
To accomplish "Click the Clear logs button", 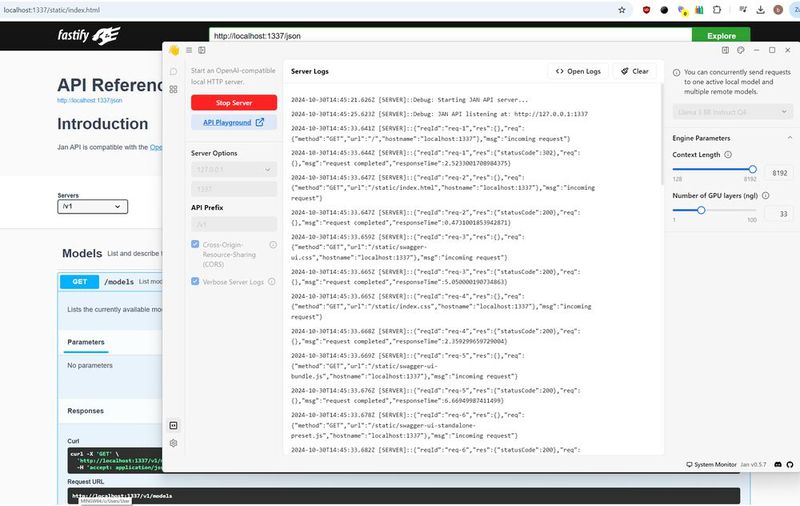I will (x=635, y=71).
